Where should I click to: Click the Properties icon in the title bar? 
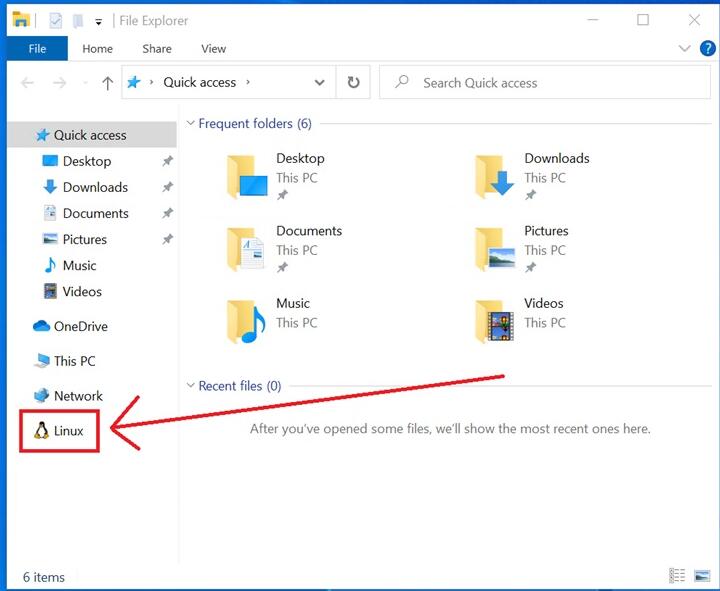[x=56, y=21]
